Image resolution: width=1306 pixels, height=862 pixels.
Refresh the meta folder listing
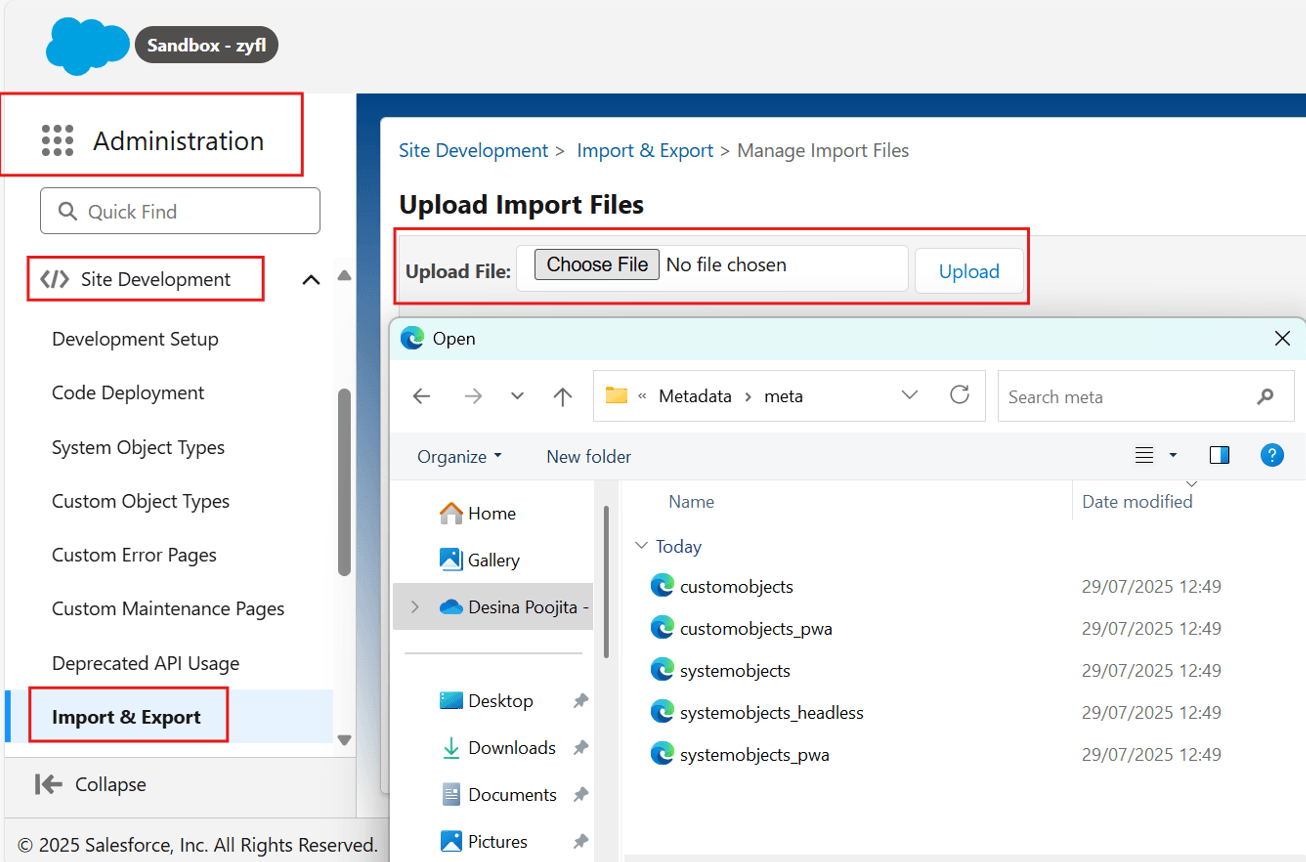pos(960,395)
